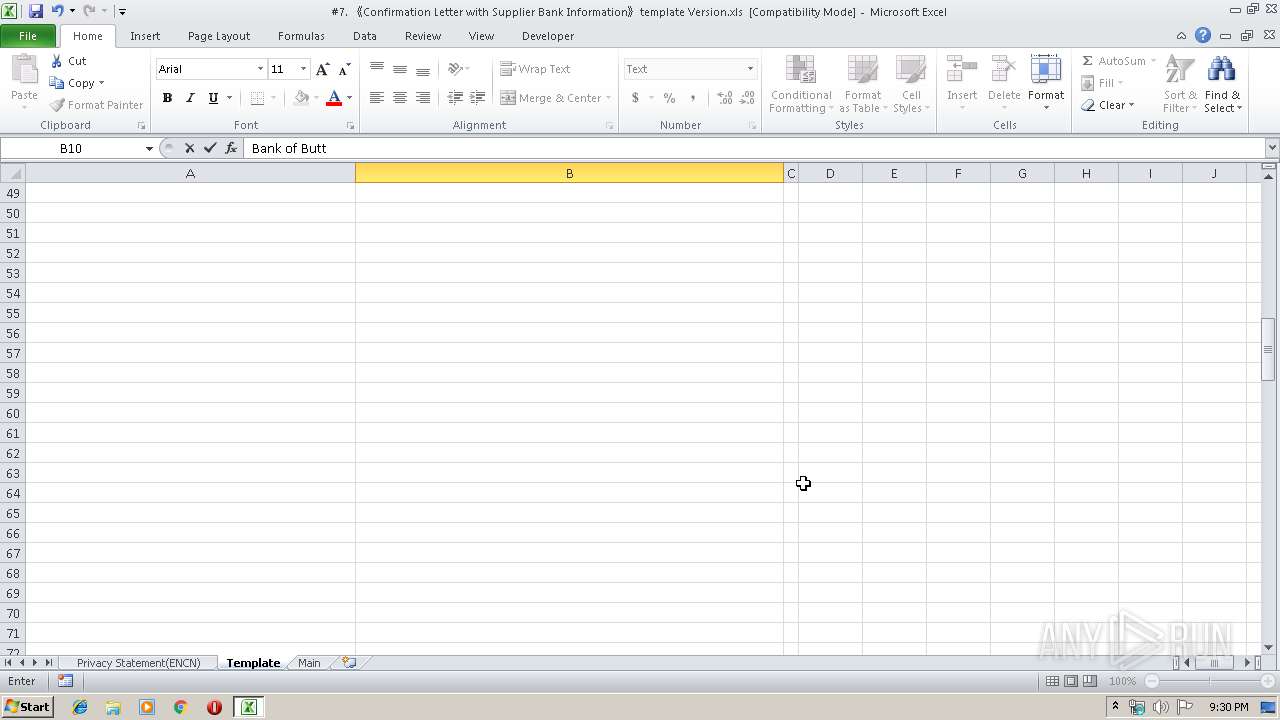Image resolution: width=1280 pixels, height=720 pixels.
Task: Switch to the Formulas ribbon tab
Action: click(301, 36)
